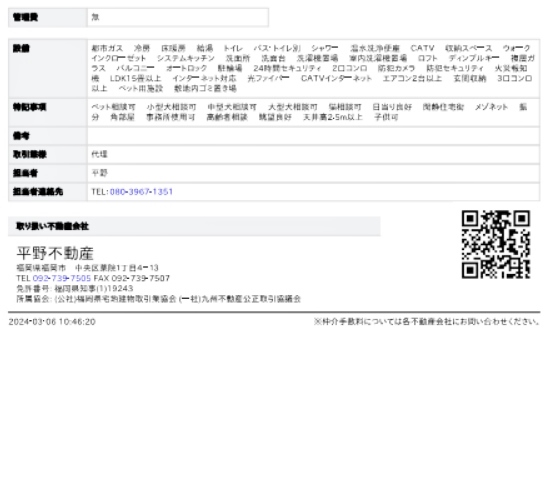
Task: Click the 管理費 value field showing 無
Action: tap(178, 17)
